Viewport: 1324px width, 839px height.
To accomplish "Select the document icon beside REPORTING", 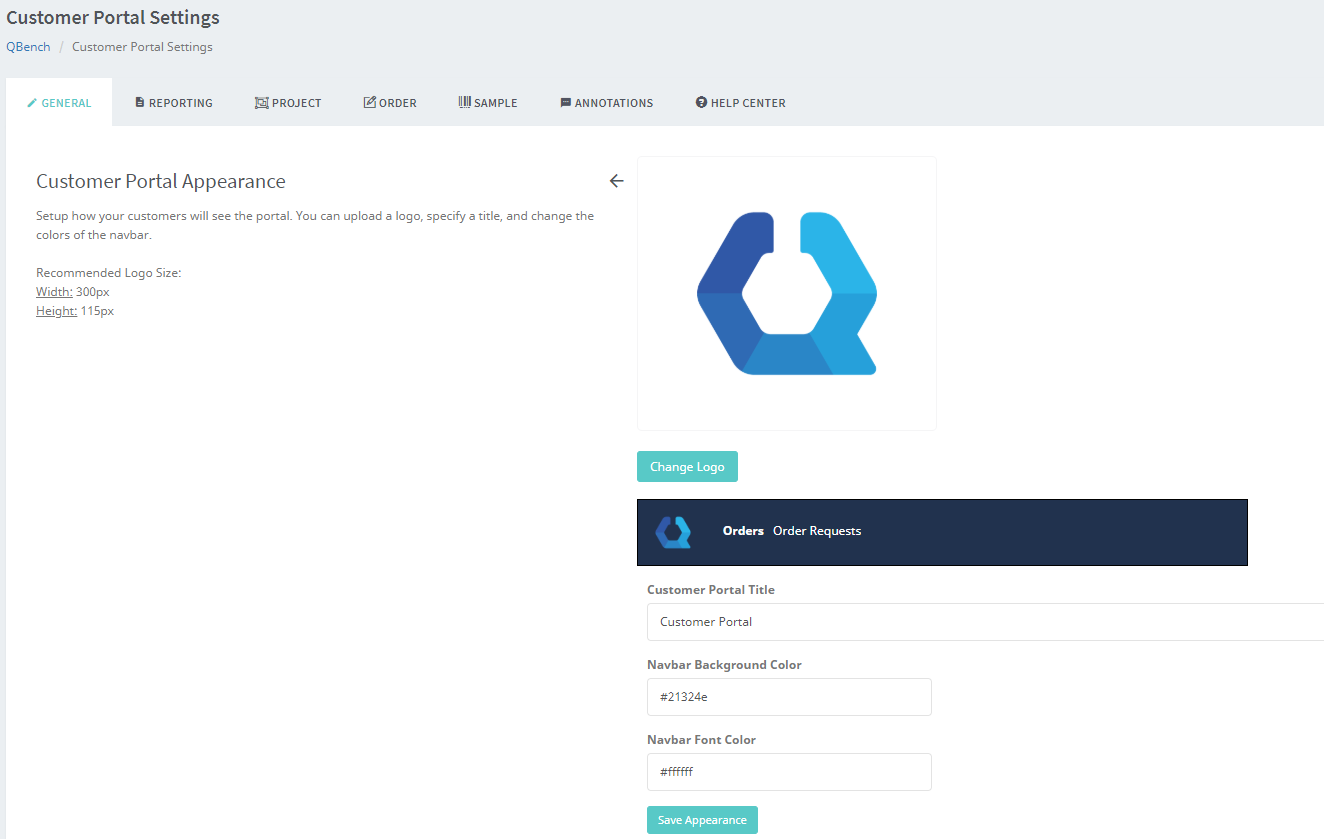I will (138, 102).
